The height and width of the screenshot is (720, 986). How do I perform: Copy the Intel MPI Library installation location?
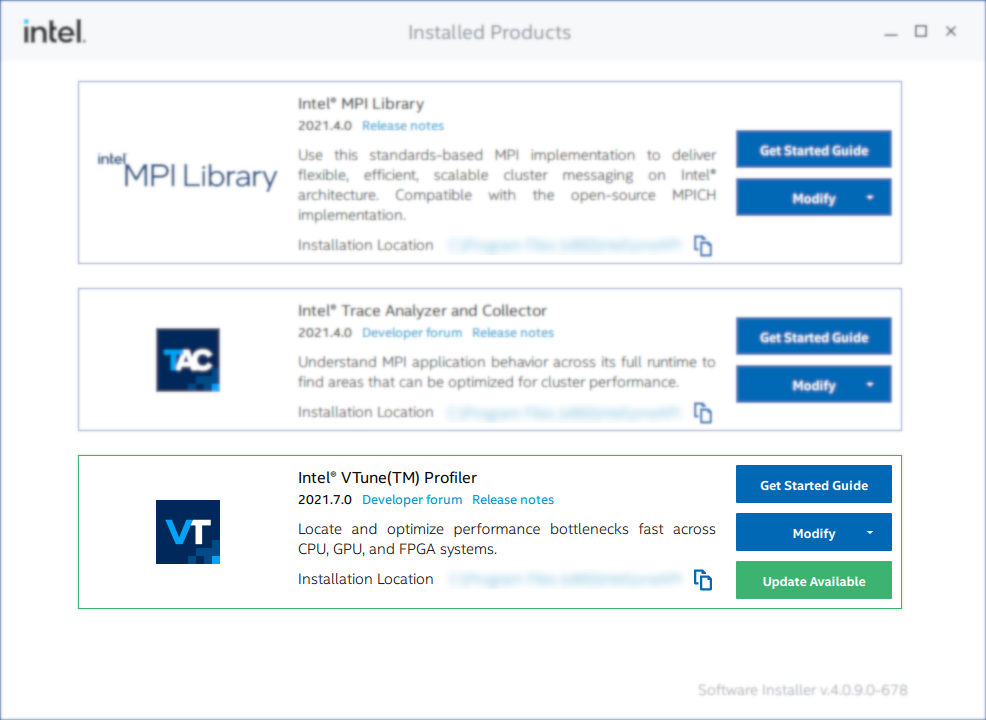click(702, 246)
